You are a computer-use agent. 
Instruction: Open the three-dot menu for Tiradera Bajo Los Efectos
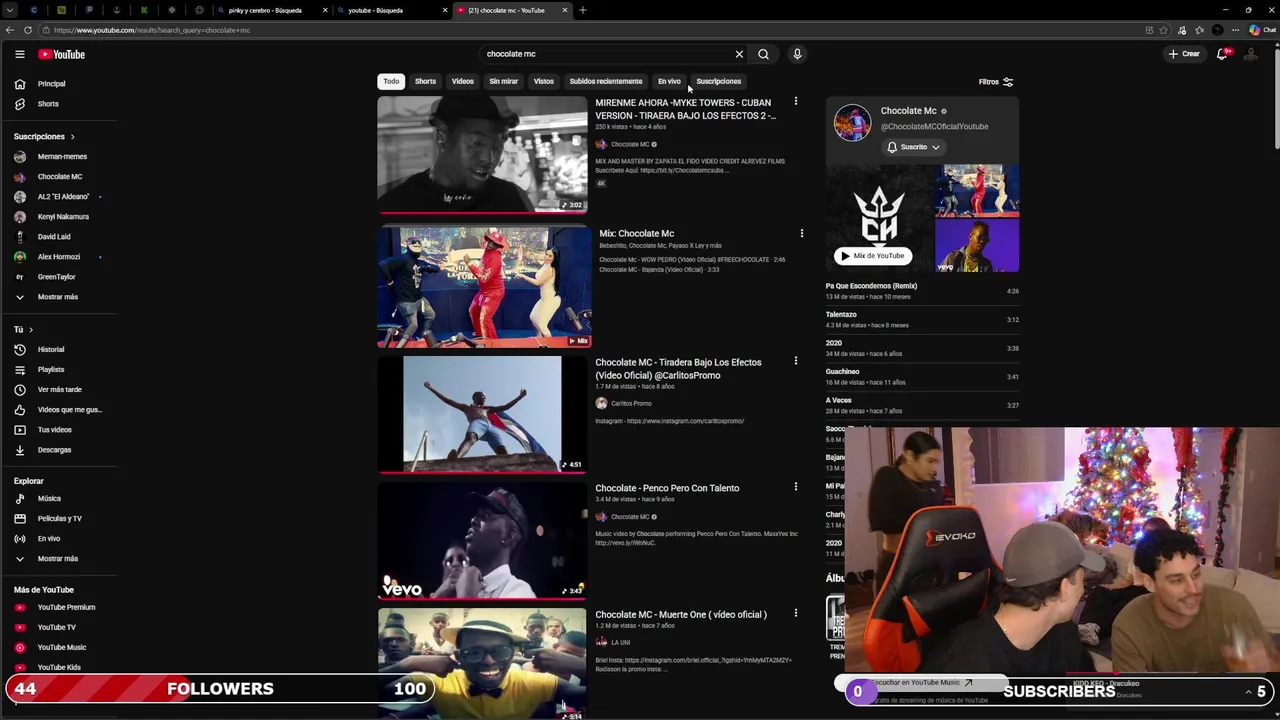click(796, 361)
